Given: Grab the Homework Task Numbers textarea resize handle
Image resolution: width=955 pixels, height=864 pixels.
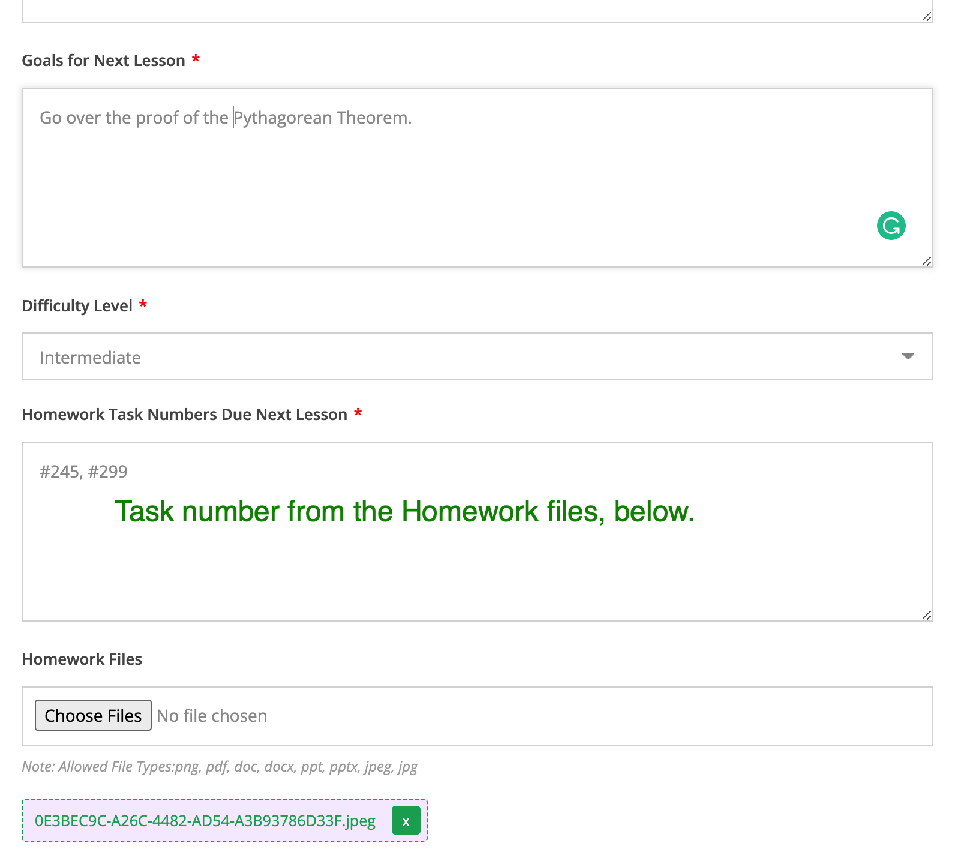Looking at the screenshot, I should pos(926,615).
